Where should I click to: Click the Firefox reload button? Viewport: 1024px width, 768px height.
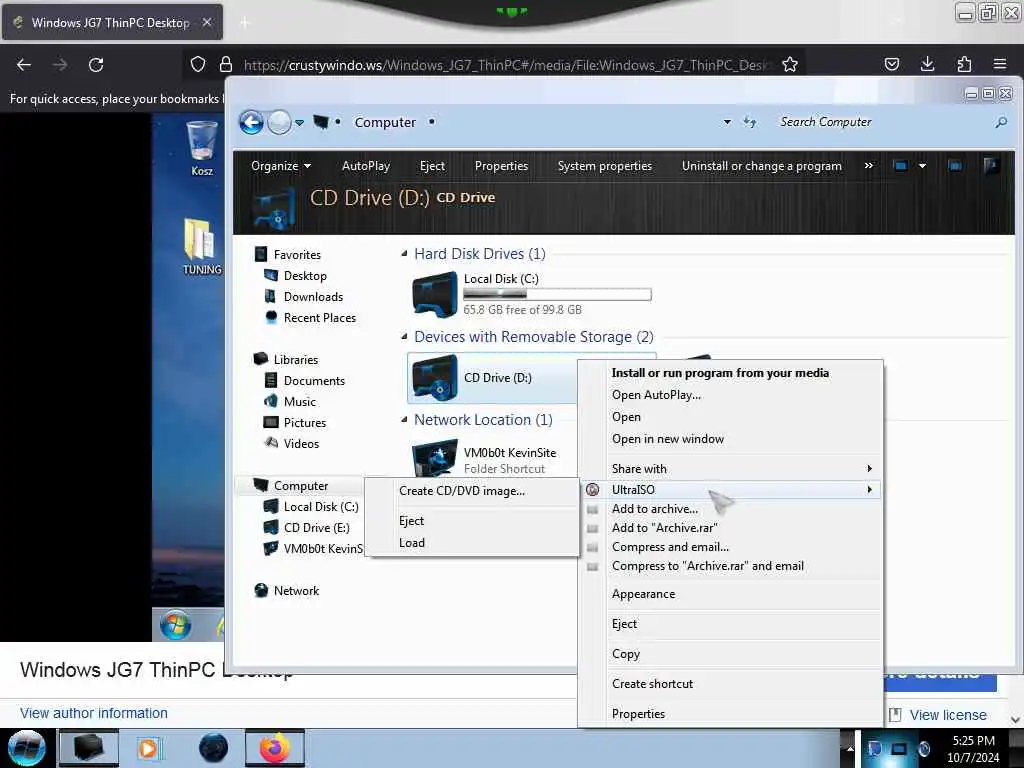tap(96, 65)
